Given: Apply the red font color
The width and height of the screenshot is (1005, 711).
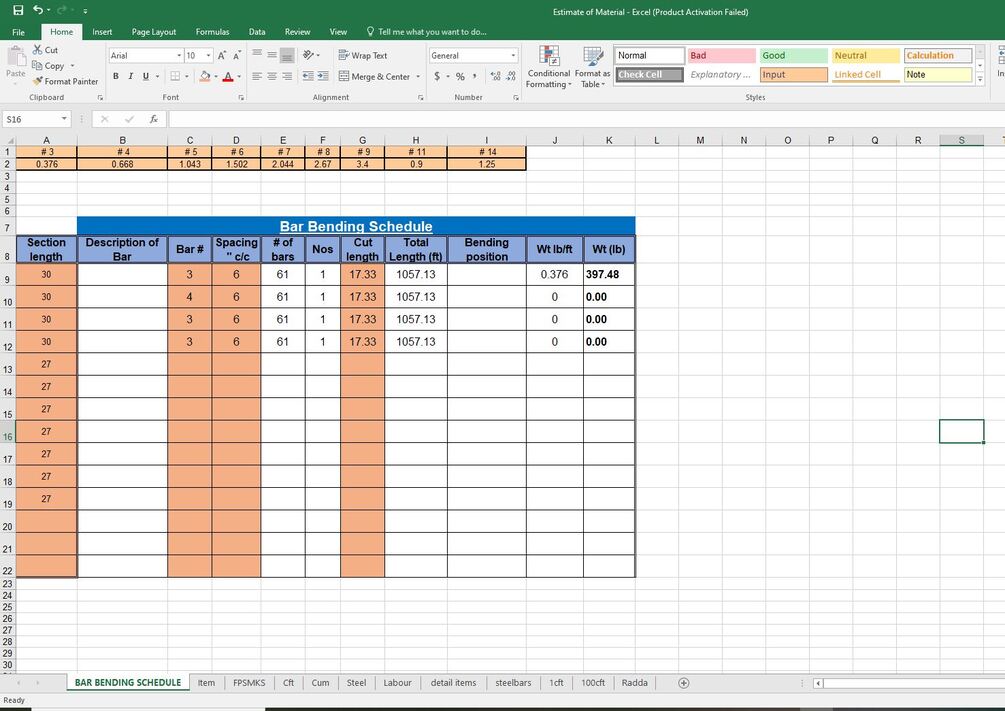Looking at the screenshot, I should (228, 76).
